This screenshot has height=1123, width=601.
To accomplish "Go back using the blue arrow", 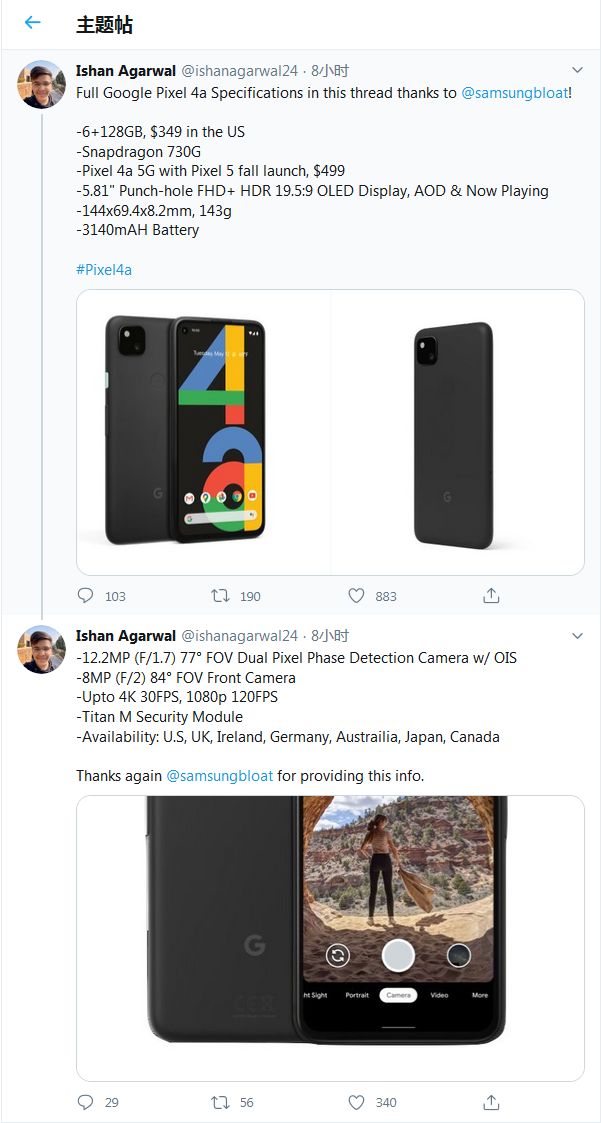I will click(32, 23).
